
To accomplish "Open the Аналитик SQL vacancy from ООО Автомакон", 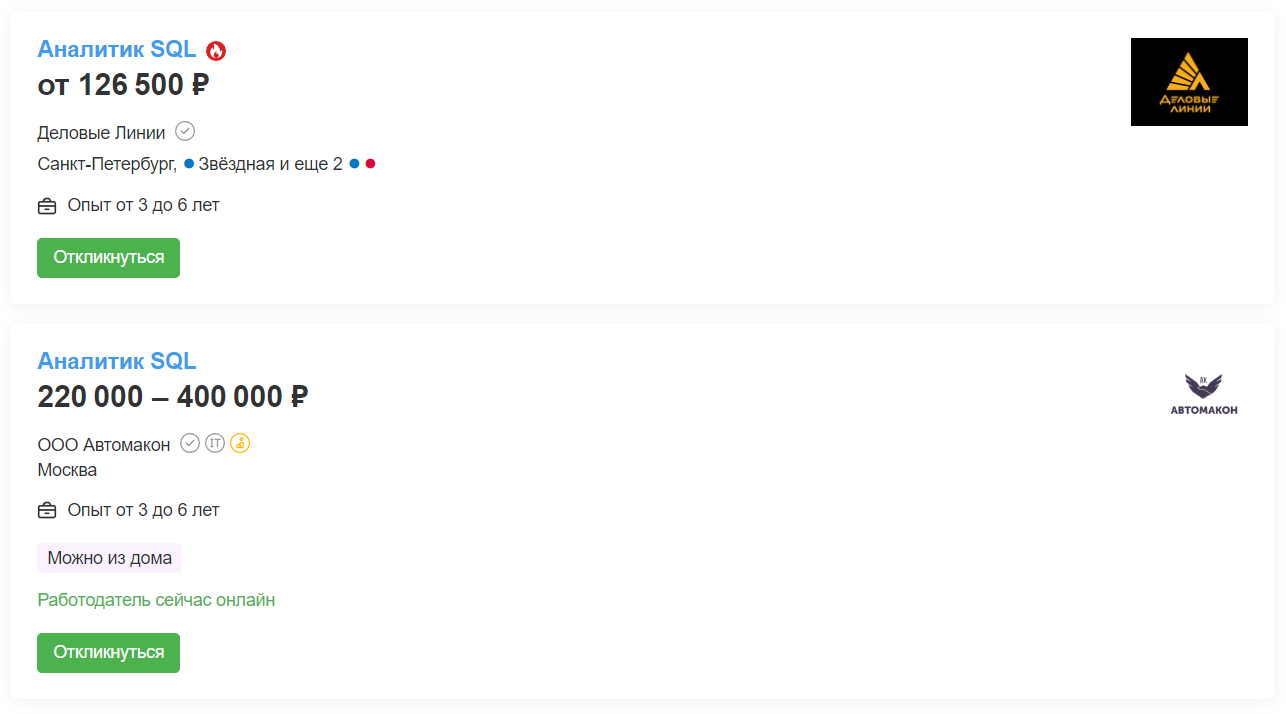I will pyautogui.click(x=117, y=361).
